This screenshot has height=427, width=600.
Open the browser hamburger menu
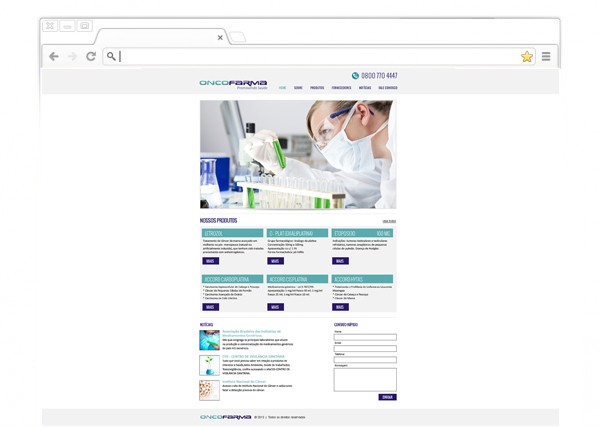click(546, 57)
